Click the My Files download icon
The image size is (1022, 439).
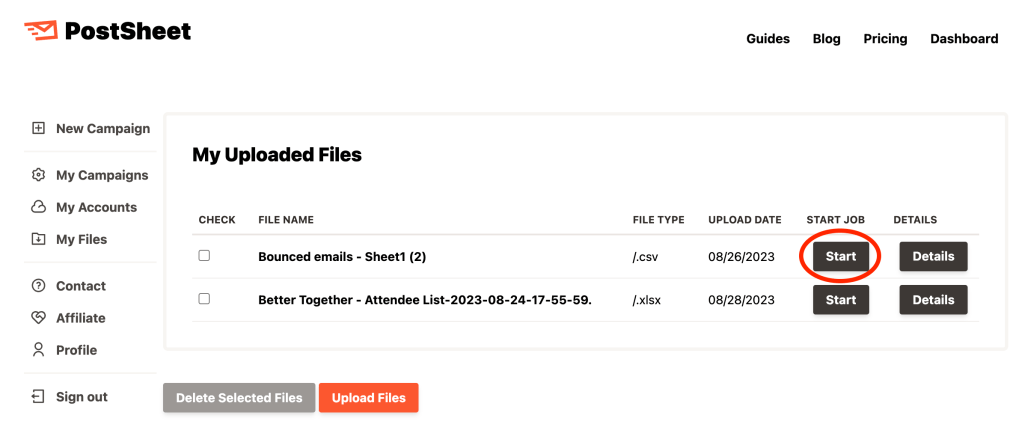tap(38, 239)
